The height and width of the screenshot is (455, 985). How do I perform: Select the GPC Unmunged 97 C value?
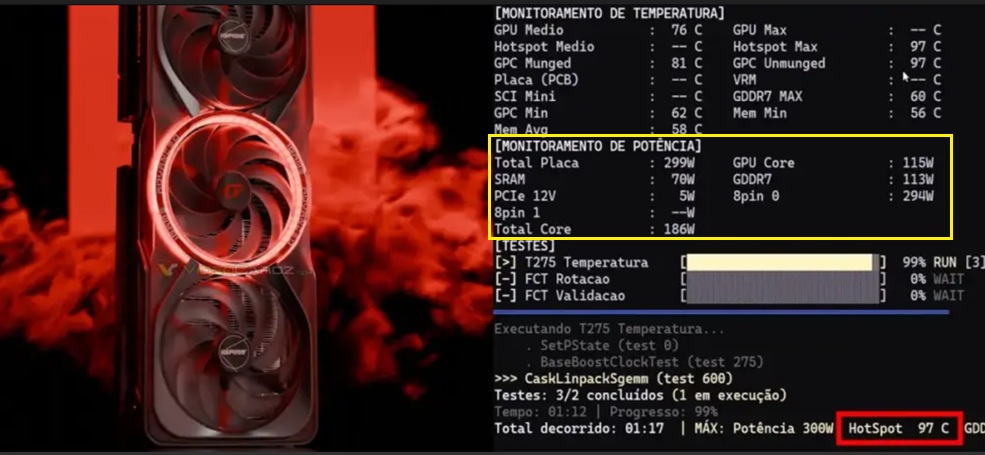coord(837,63)
